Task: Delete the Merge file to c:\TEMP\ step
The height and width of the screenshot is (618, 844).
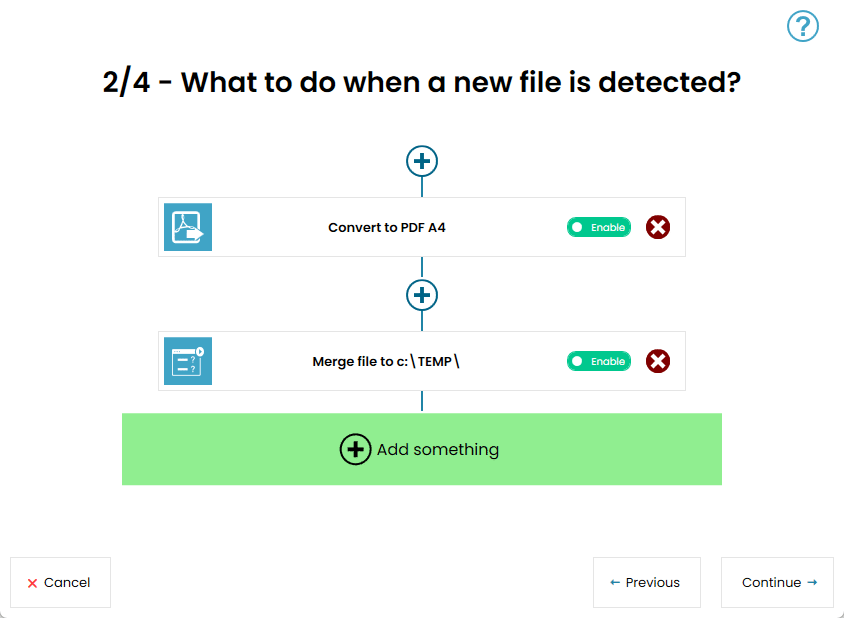Action: tap(658, 361)
